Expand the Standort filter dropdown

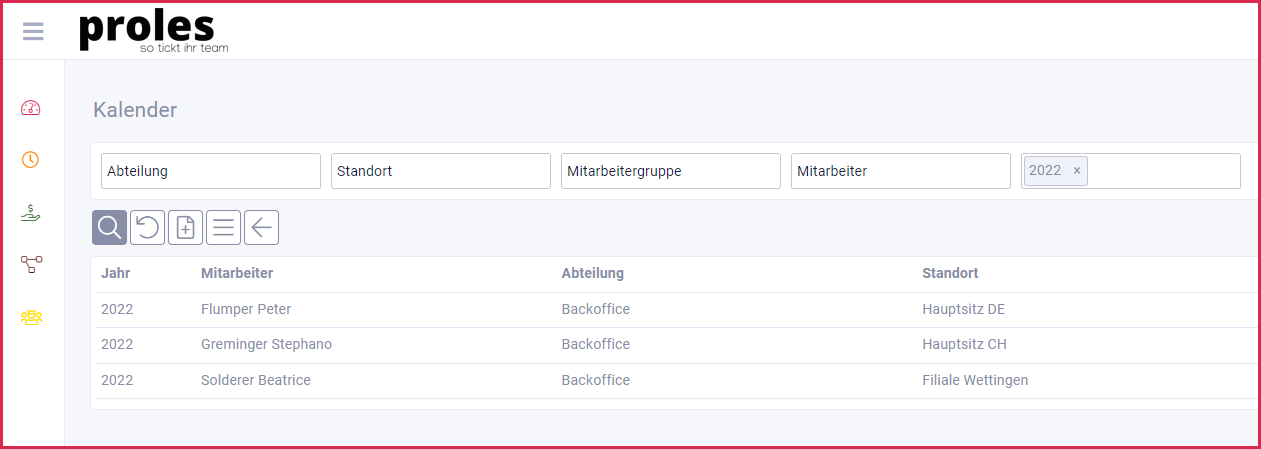tap(440, 171)
